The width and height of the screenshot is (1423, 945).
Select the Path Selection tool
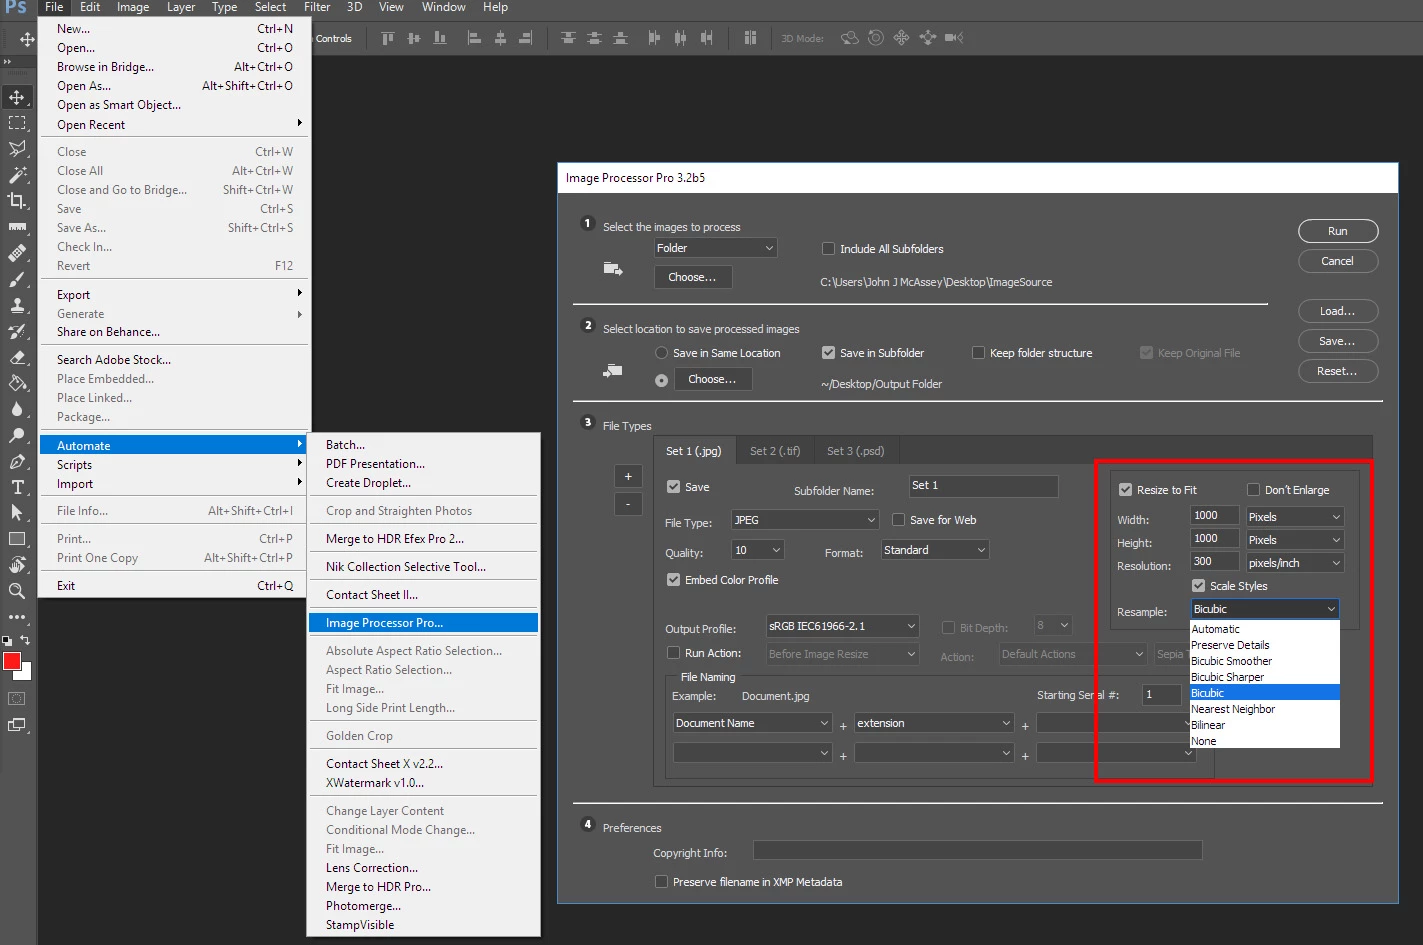(x=17, y=513)
